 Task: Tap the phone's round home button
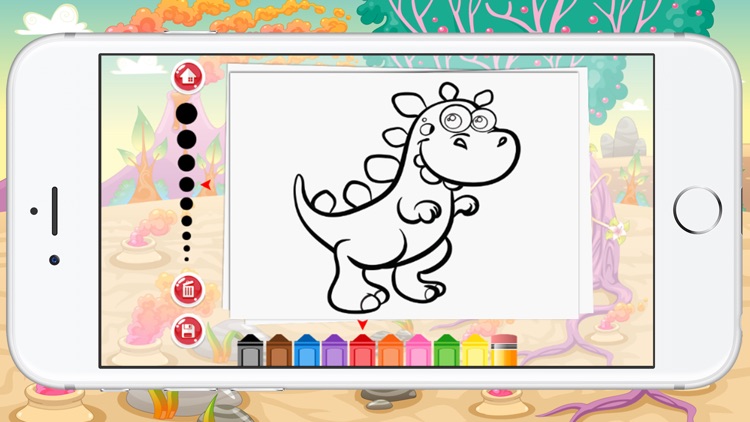click(697, 211)
